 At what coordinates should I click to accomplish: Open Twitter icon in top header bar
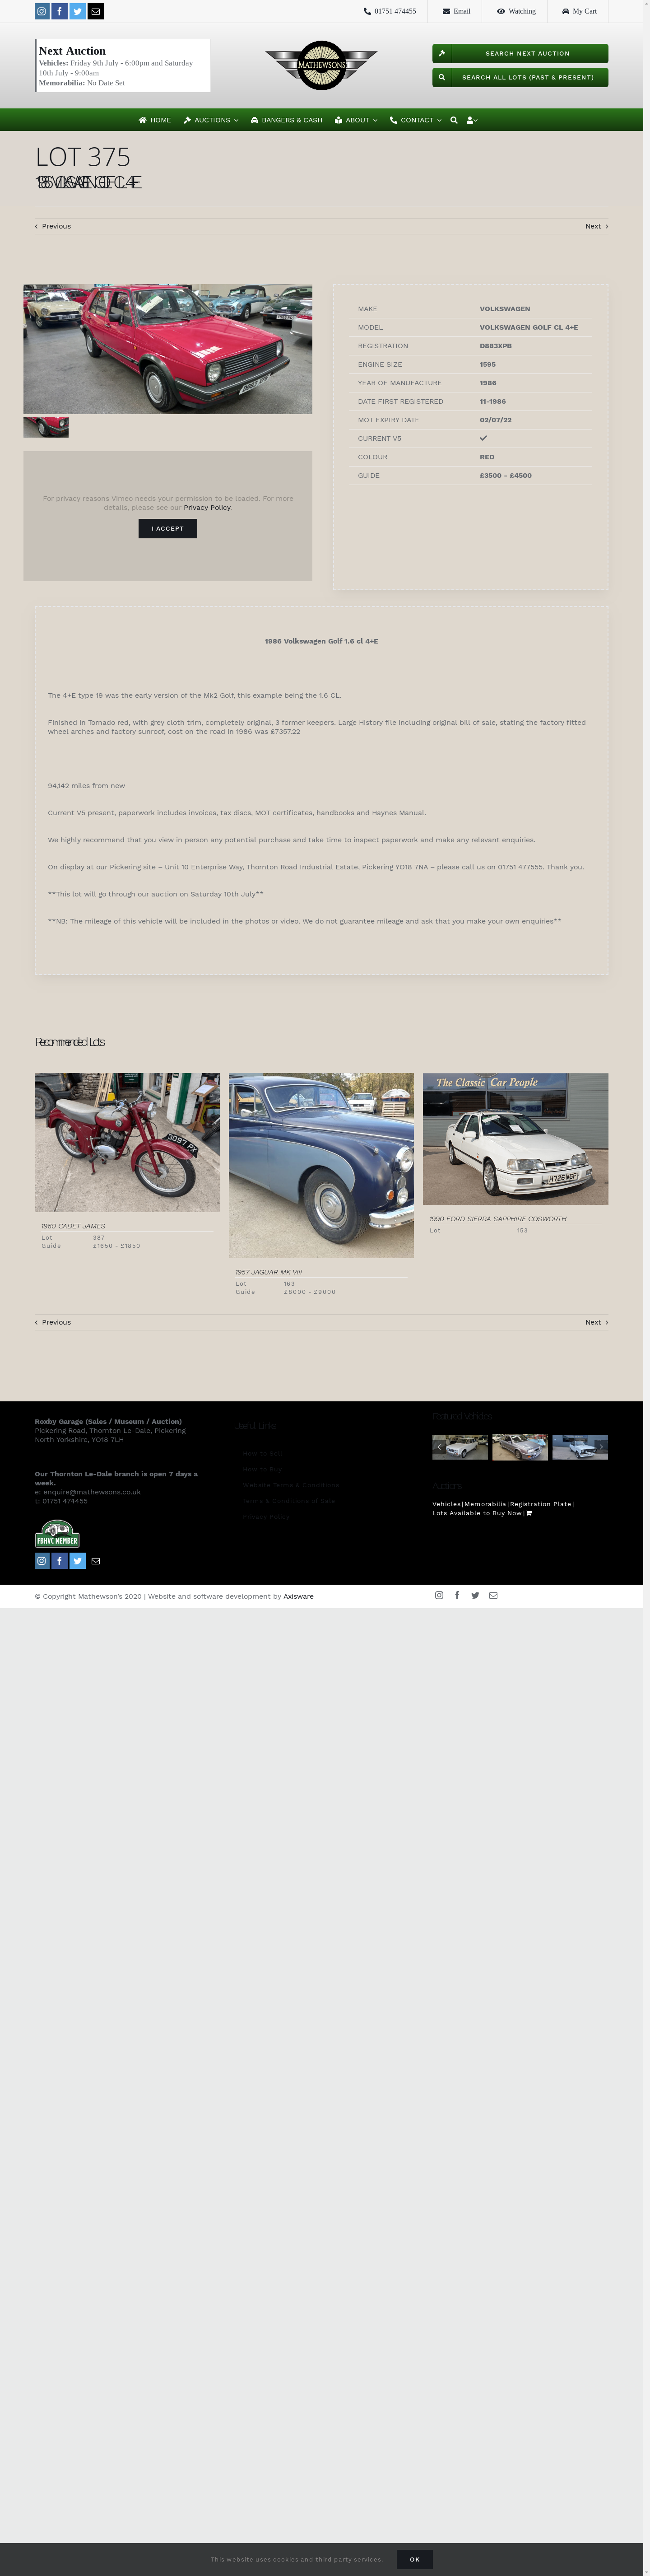78,11
